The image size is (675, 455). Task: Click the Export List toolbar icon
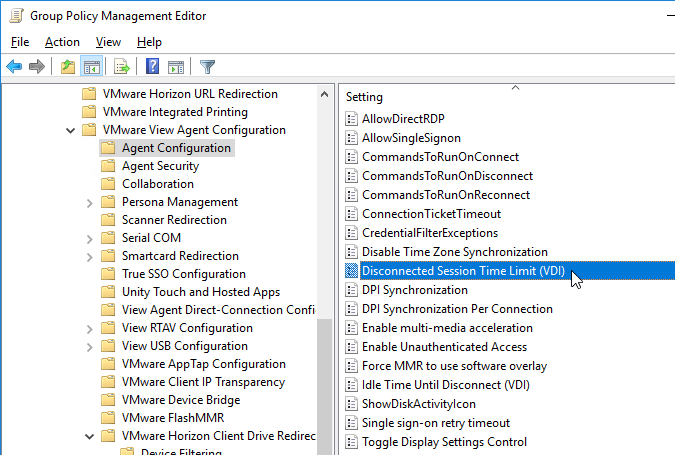click(122, 67)
